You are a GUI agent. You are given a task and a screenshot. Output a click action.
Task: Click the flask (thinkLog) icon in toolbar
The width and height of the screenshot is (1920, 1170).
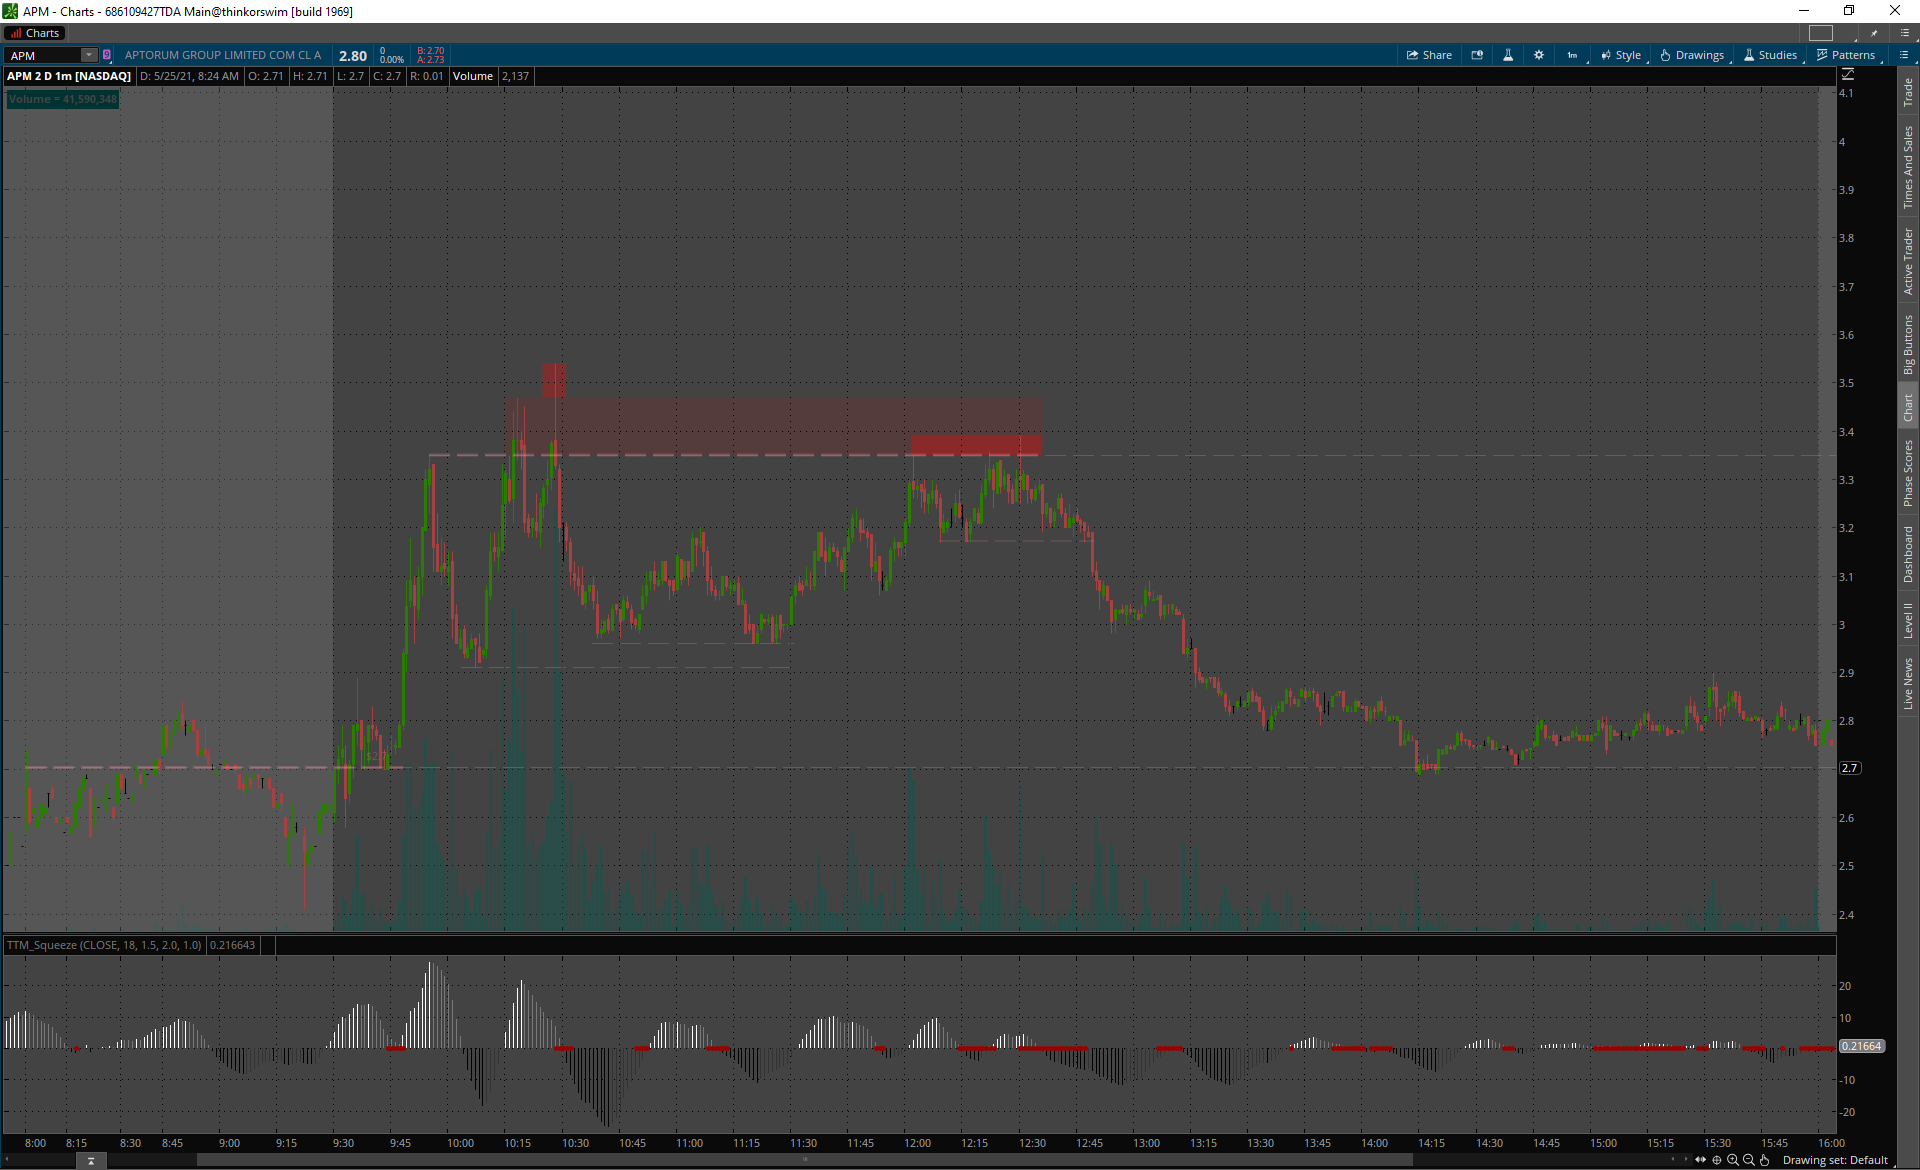1508,55
